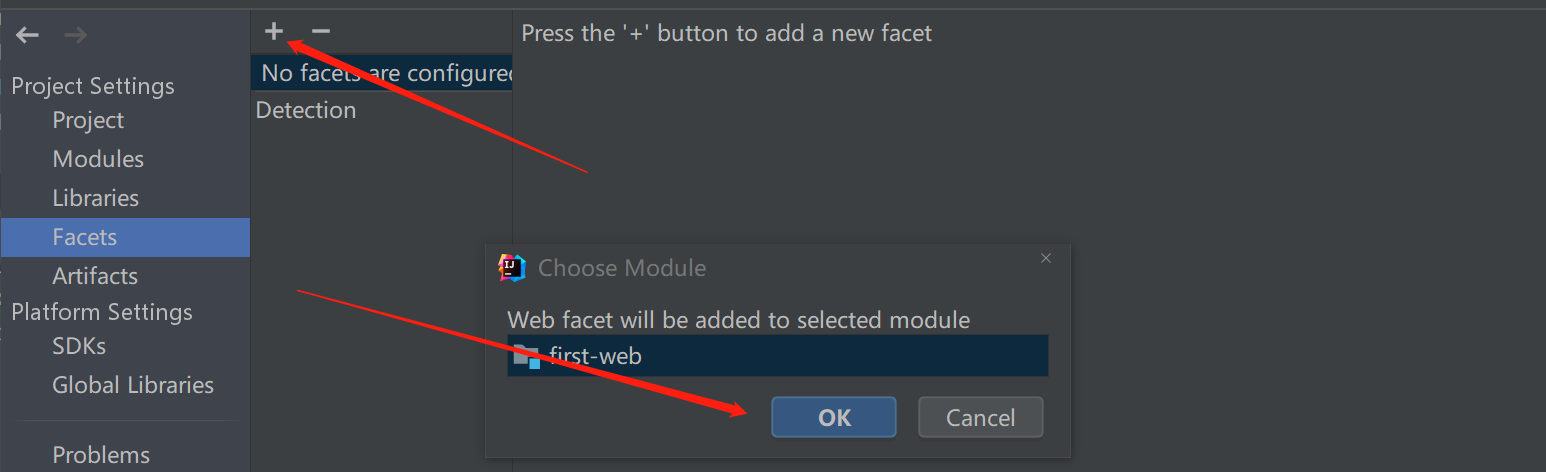Select the first-web module entry
1546x472 pixels.
pos(778,356)
